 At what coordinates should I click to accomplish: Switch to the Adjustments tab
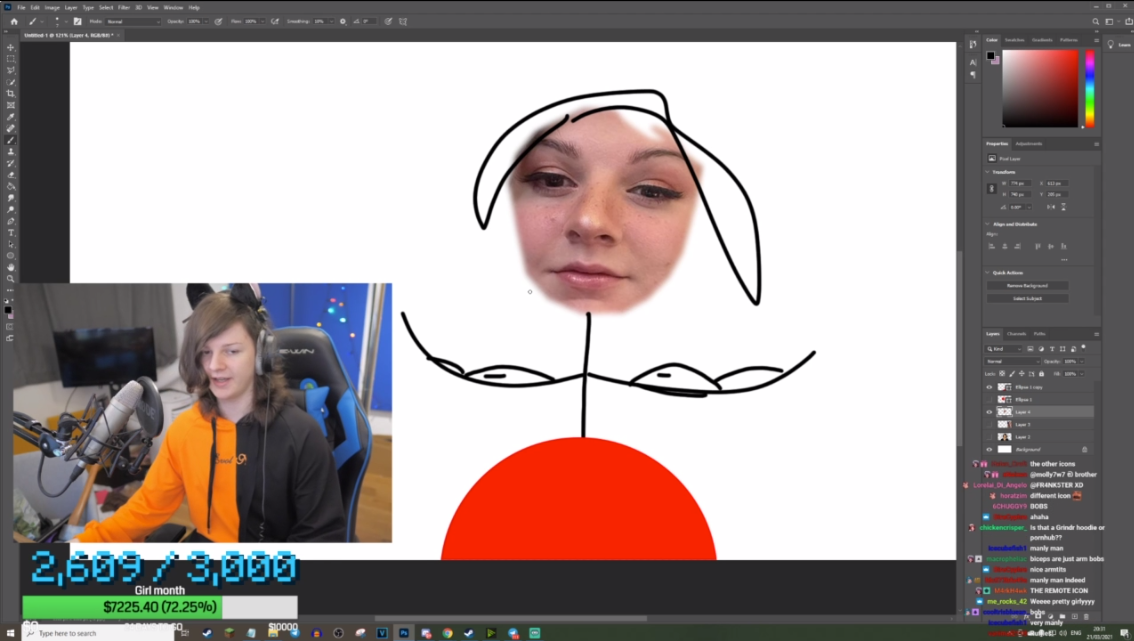coord(1028,143)
